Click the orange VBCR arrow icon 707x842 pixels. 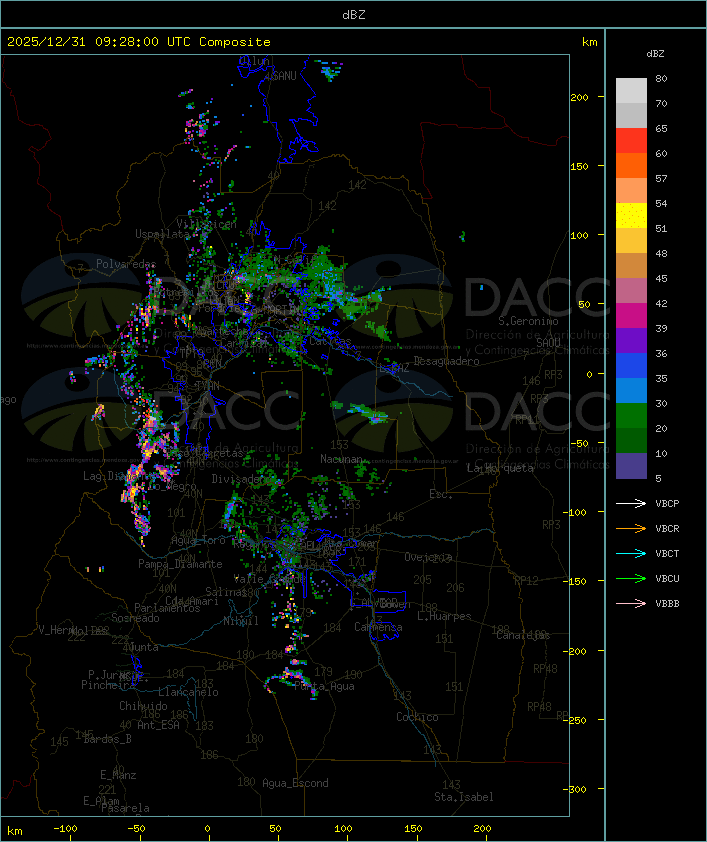(631, 528)
